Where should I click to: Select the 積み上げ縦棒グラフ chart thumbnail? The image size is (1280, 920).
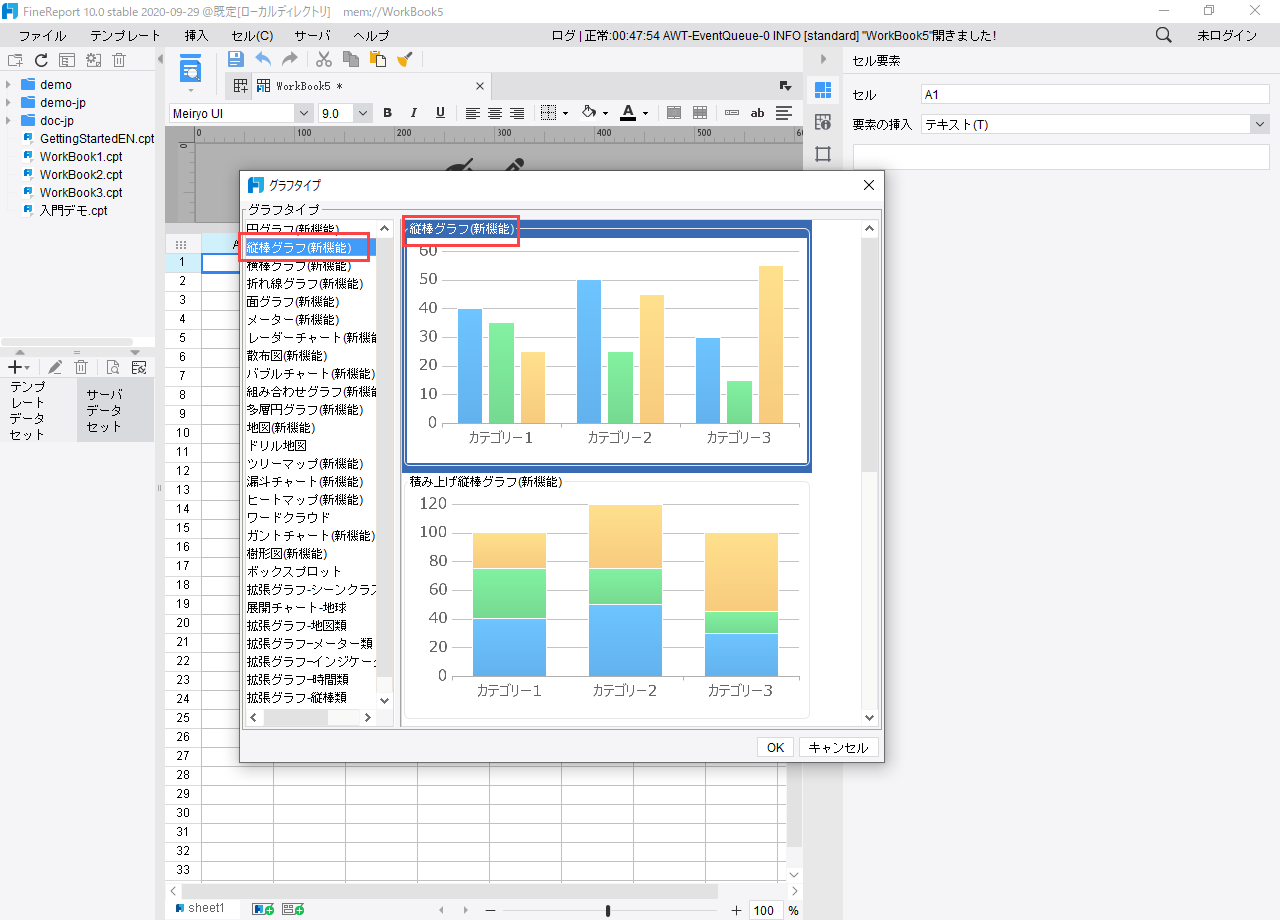coord(606,598)
